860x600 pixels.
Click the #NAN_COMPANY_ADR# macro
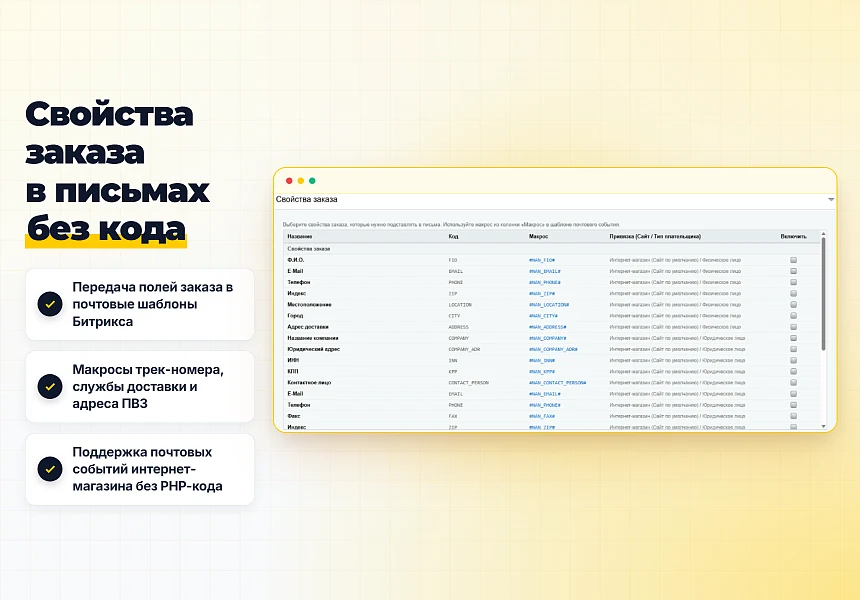point(553,349)
